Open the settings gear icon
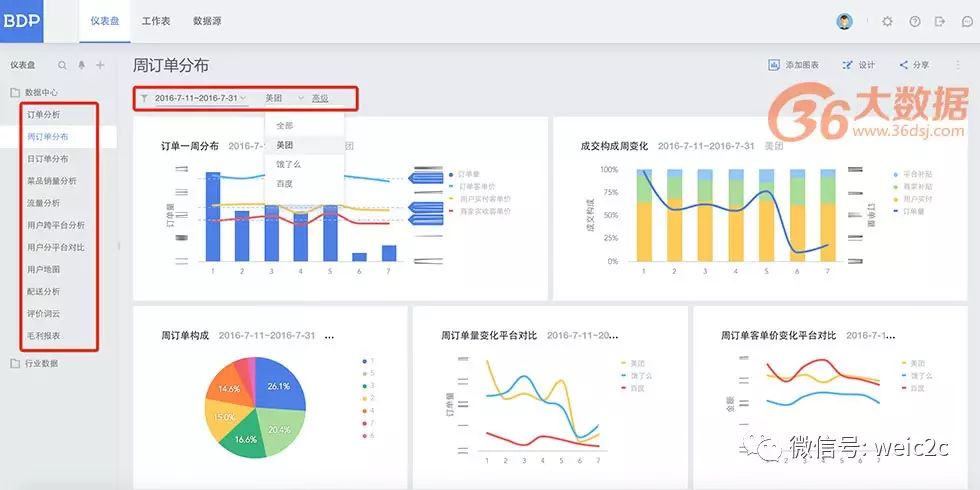The image size is (980, 490). (887, 21)
